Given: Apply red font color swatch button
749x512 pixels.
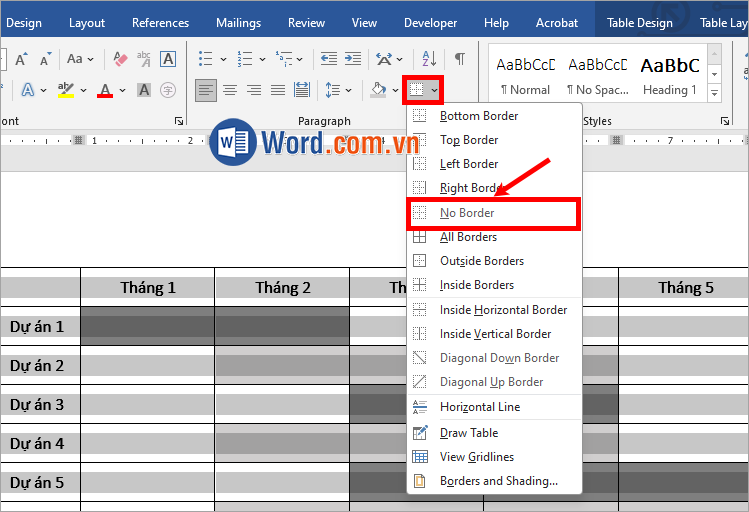Looking at the screenshot, I should pyautogui.click(x=105, y=90).
